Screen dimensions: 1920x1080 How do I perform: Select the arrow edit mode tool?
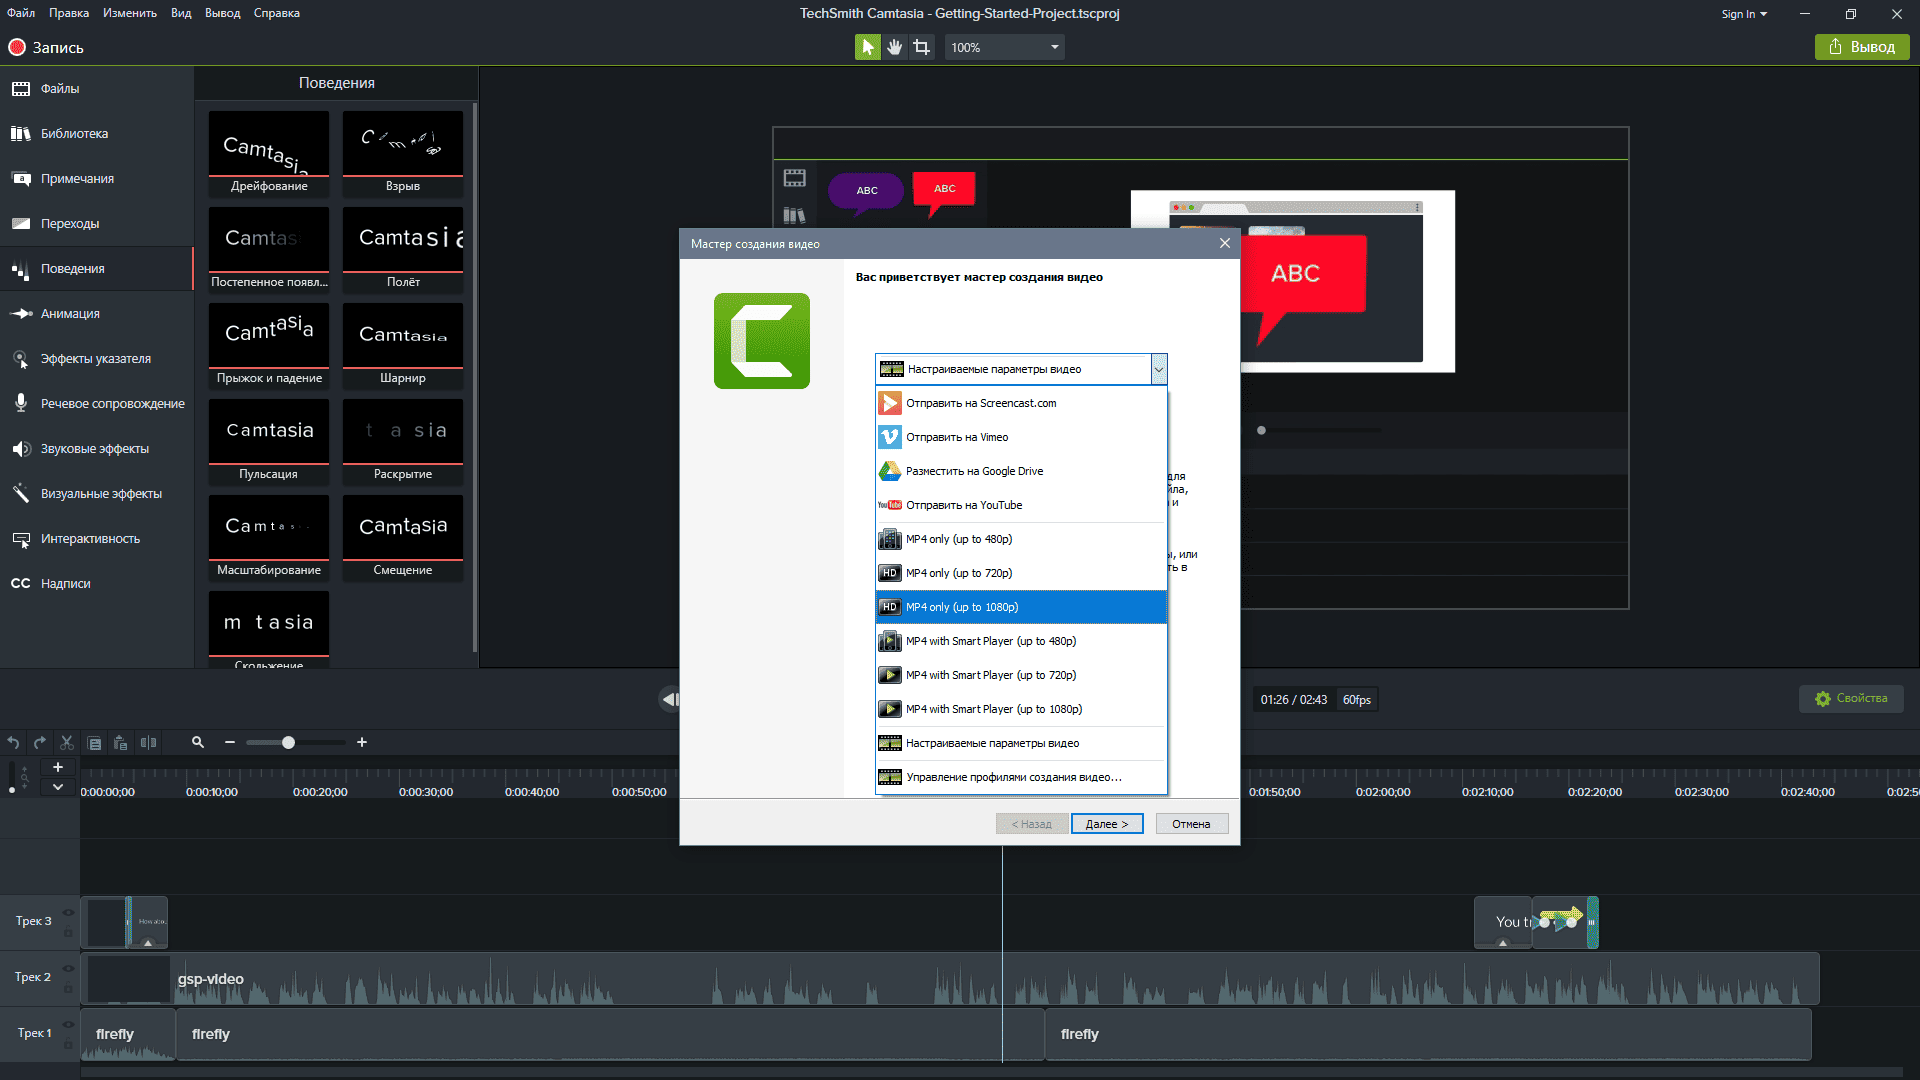point(867,47)
